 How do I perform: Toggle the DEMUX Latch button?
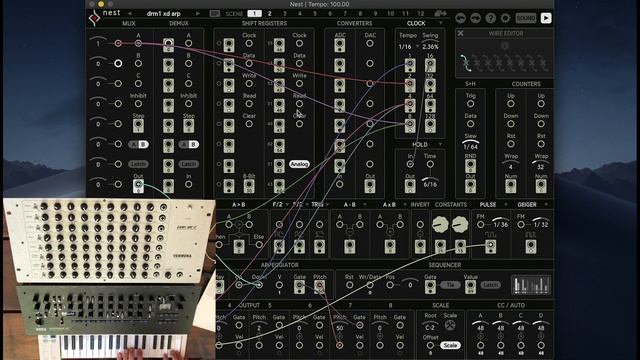click(x=189, y=164)
